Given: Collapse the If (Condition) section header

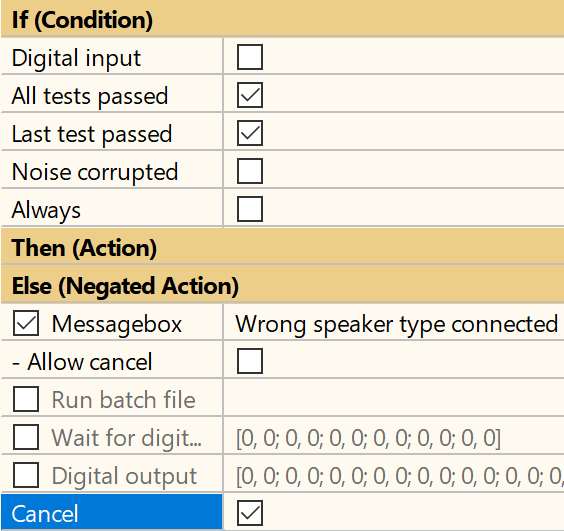Looking at the screenshot, I should pyautogui.click(x=282, y=19).
